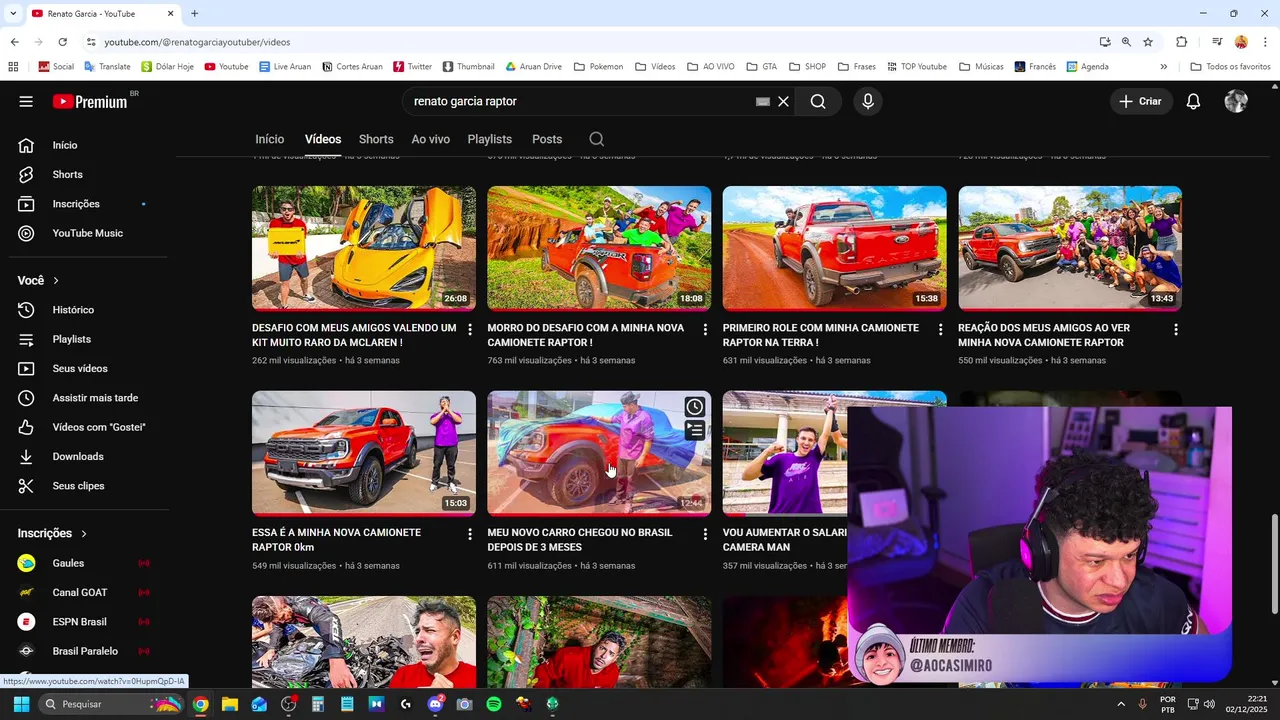This screenshot has width=1280, height=720.
Task: Open the on-screen keyboard icon in search
Action: click(x=762, y=101)
